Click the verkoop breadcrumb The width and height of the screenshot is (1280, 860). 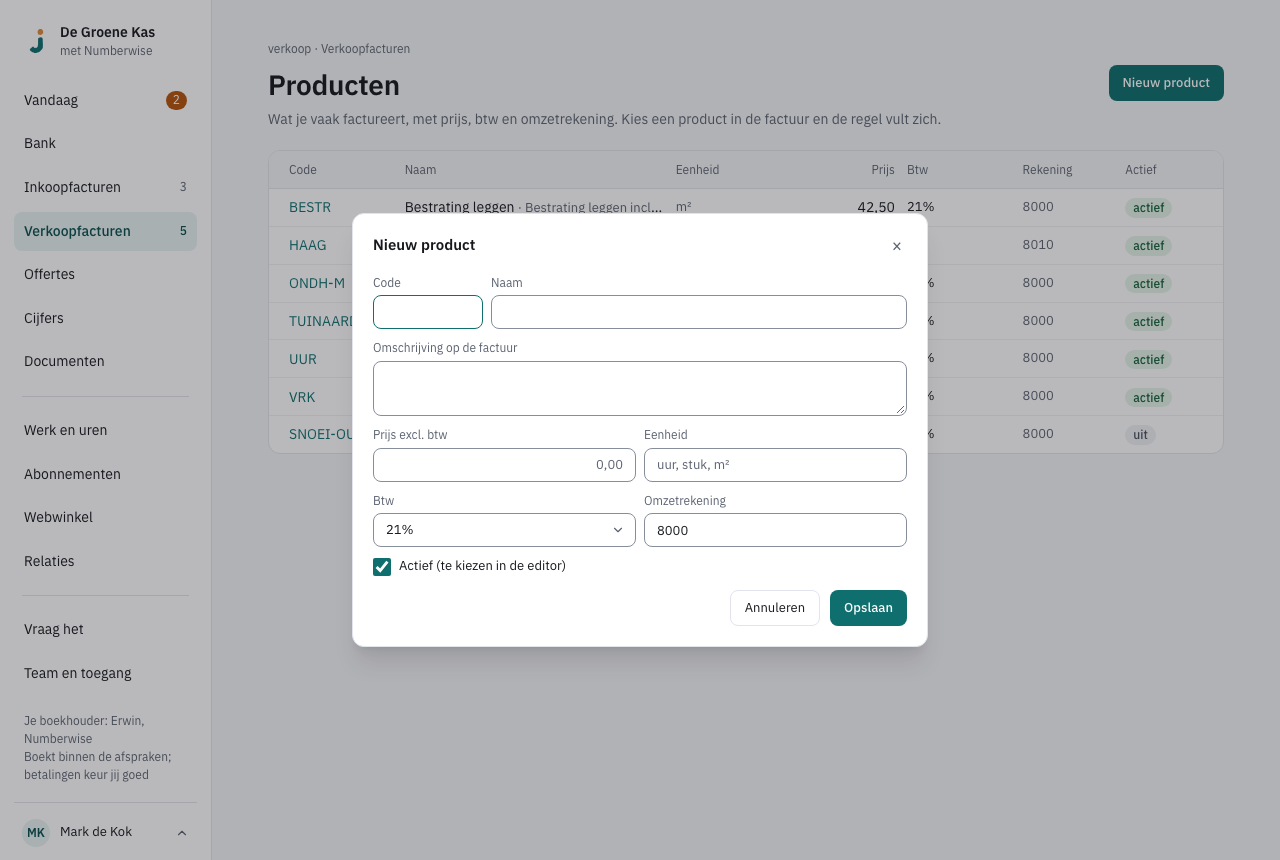289,49
